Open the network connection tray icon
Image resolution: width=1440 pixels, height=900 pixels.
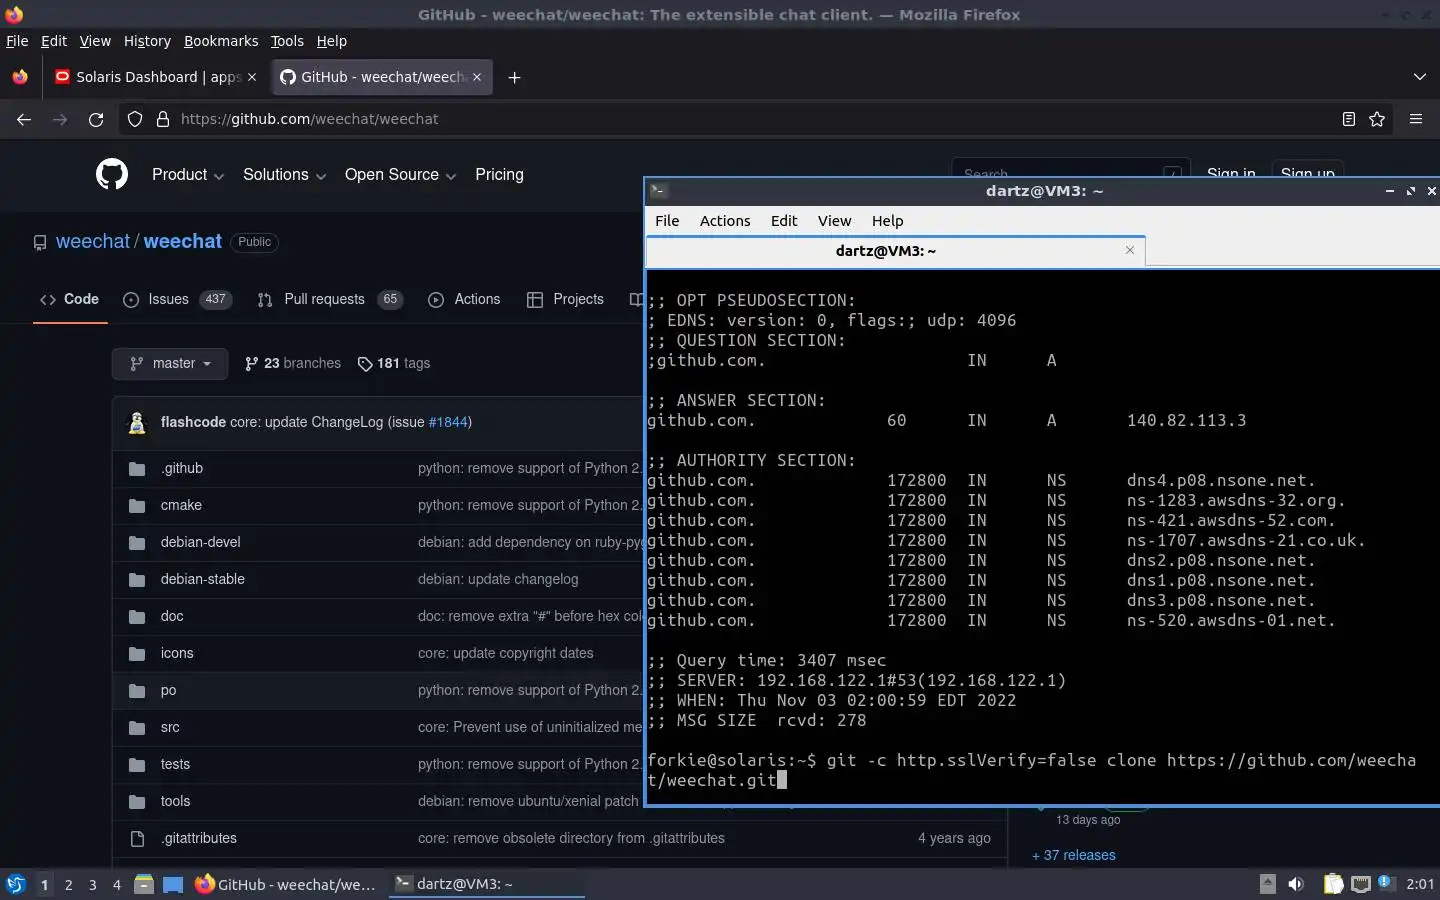pyautogui.click(x=1361, y=884)
